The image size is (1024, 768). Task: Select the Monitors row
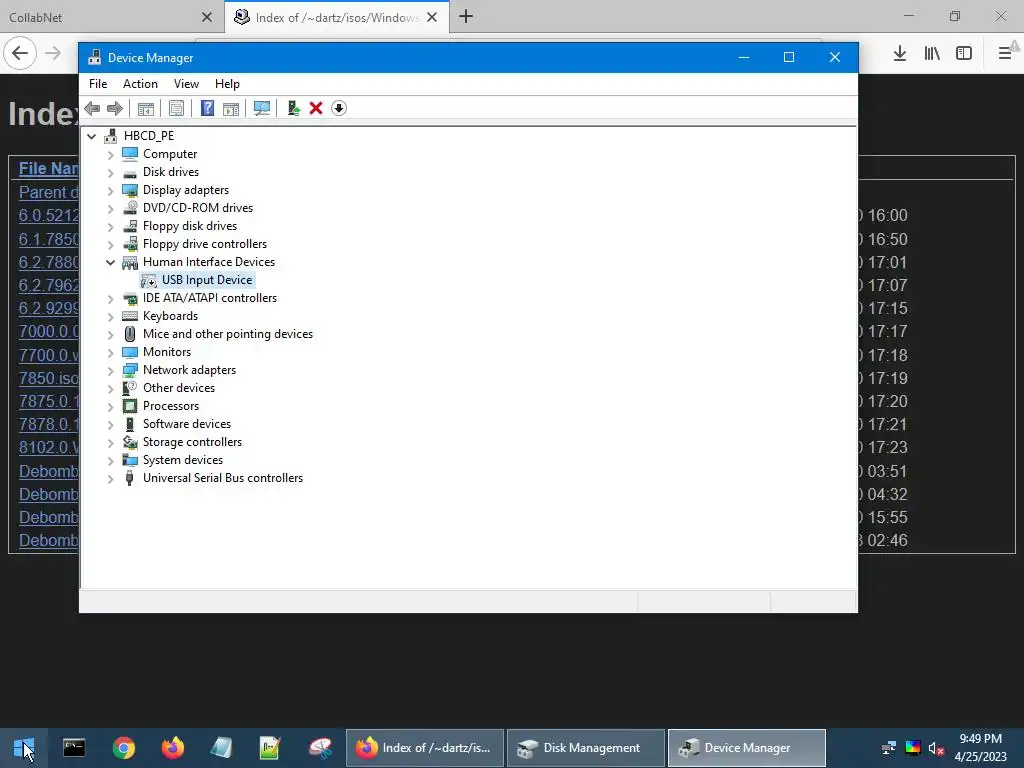coord(167,352)
